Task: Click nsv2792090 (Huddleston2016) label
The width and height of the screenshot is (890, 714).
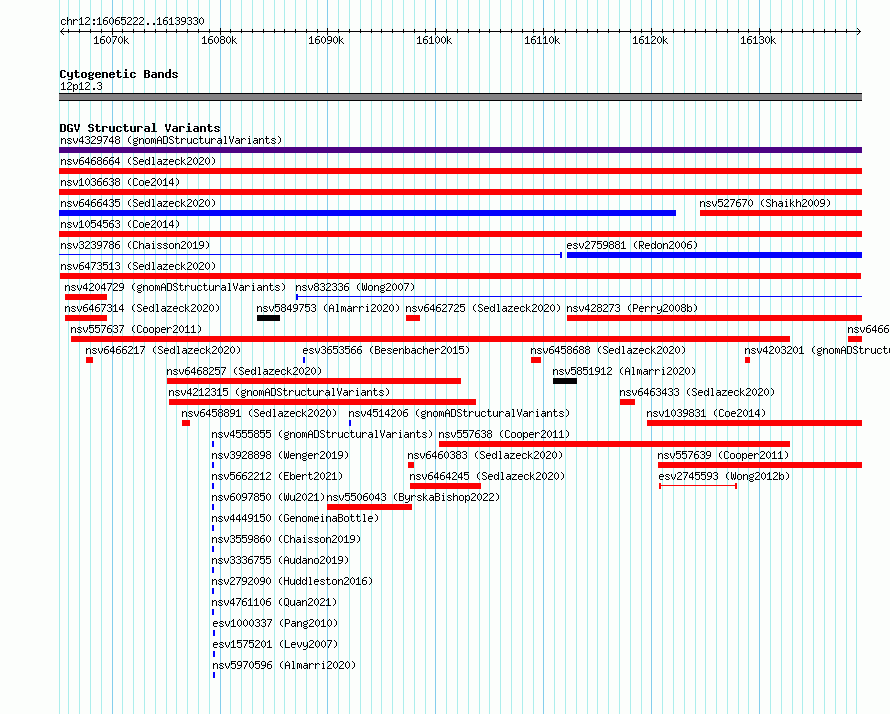Action: [x=292, y=581]
